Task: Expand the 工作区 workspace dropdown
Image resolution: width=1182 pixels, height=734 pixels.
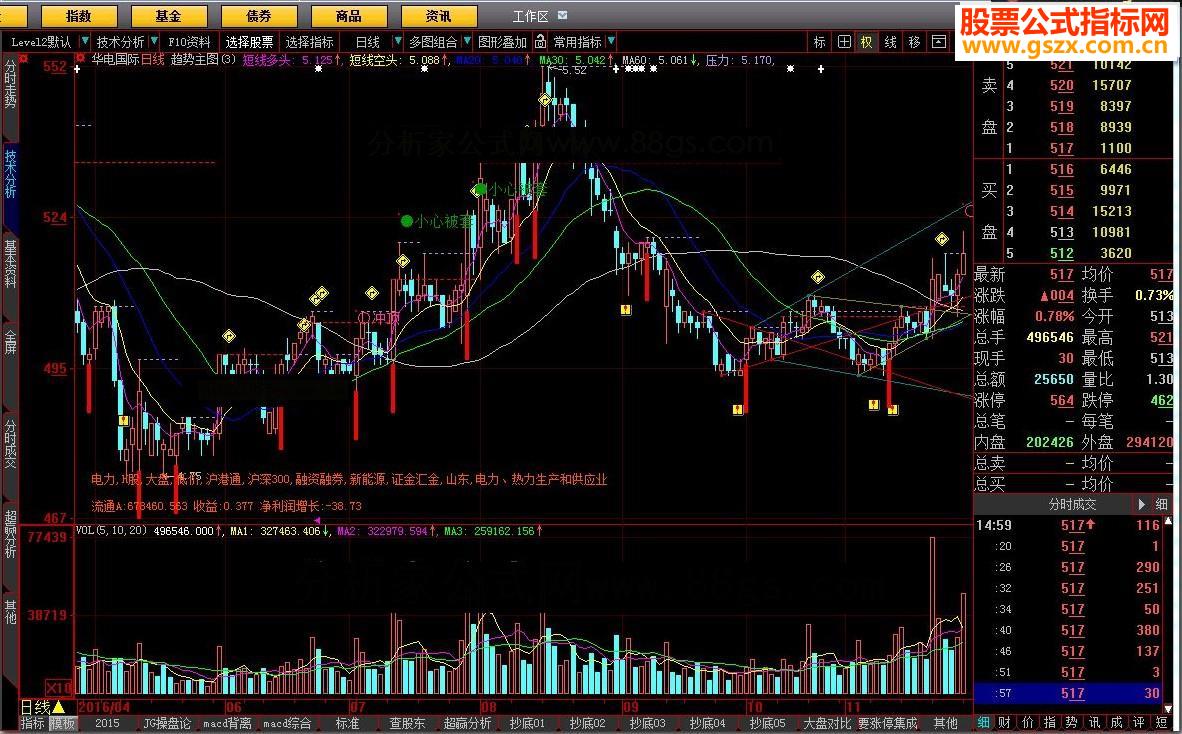Action: click(x=562, y=16)
